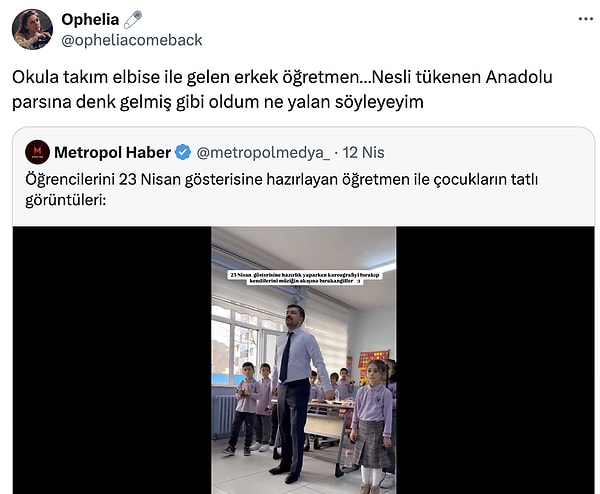Click the boys standing by the radiator
The image size is (600, 494).
pyautogui.click(x=253, y=408)
